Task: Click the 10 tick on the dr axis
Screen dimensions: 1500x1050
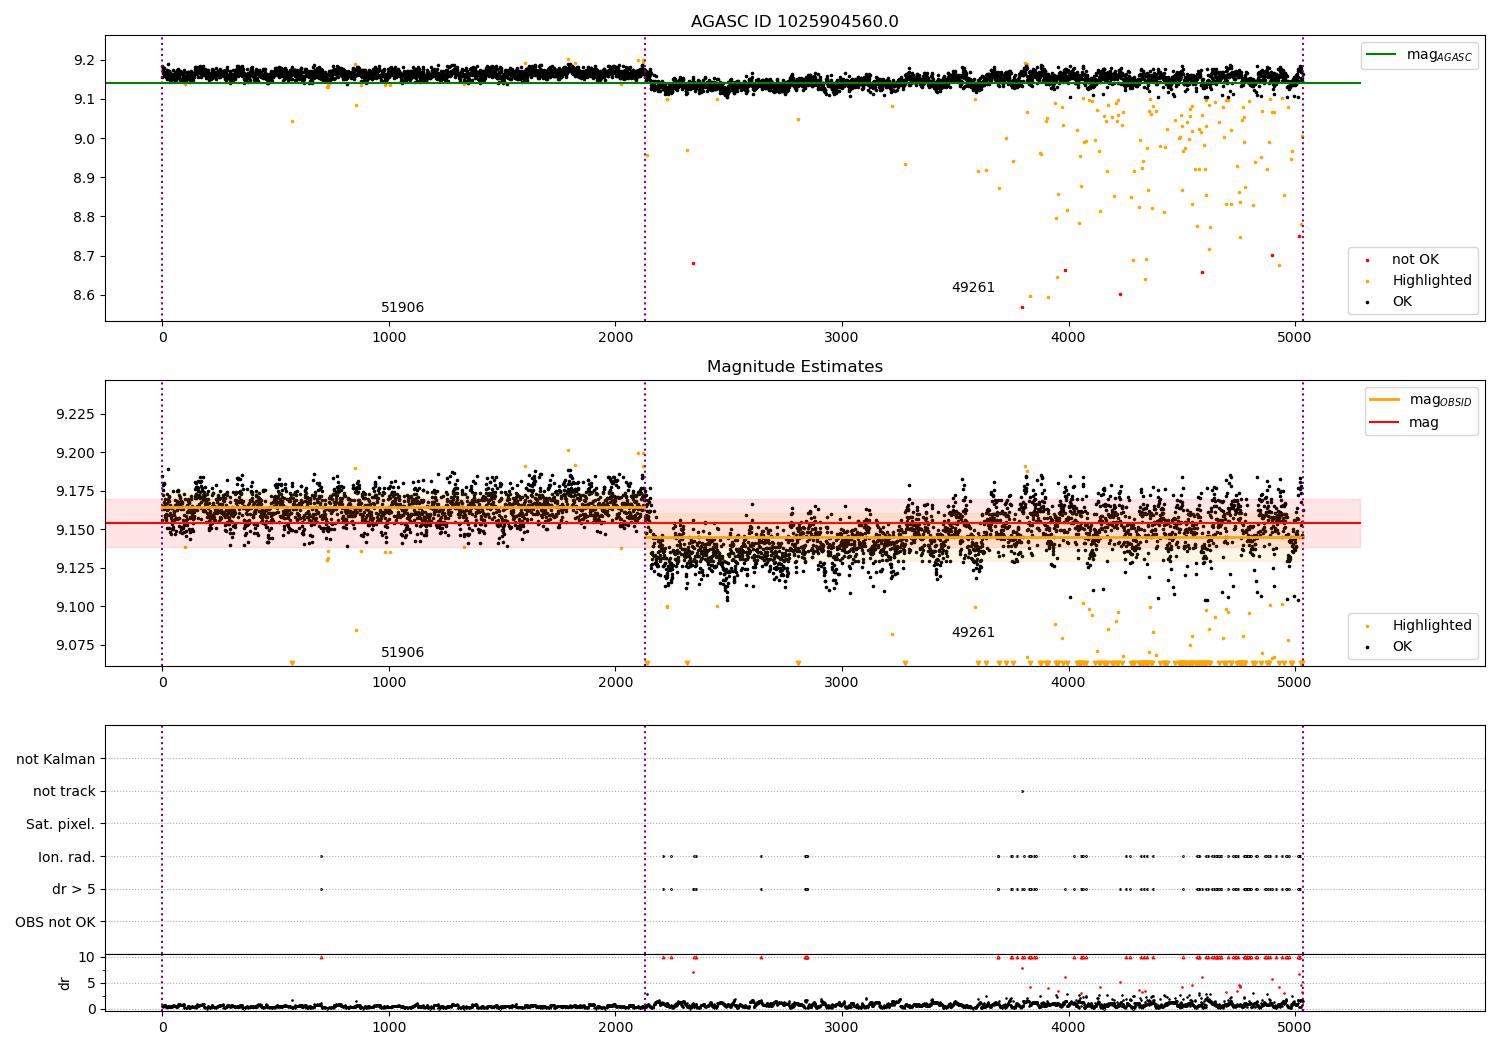Action: 86,958
